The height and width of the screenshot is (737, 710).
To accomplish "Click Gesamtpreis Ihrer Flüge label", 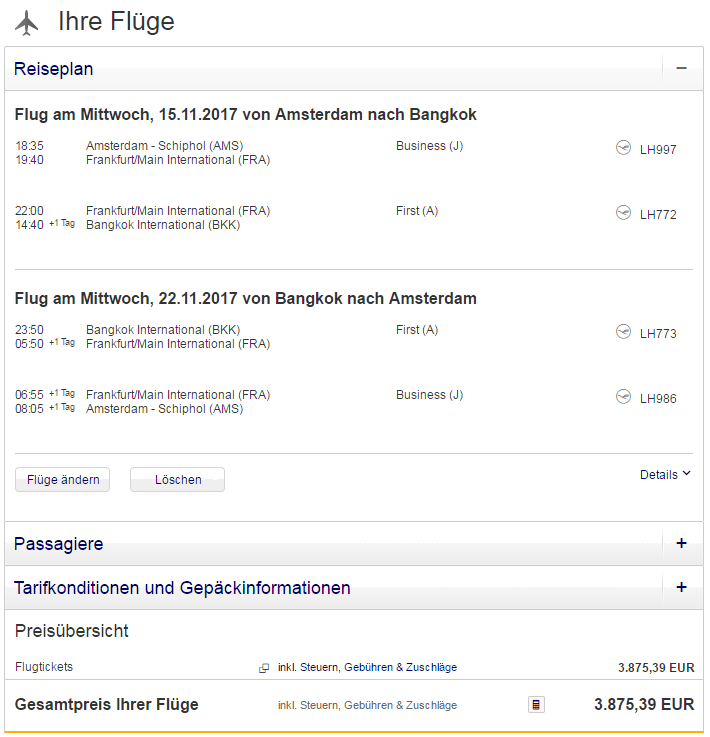I will [x=107, y=705].
